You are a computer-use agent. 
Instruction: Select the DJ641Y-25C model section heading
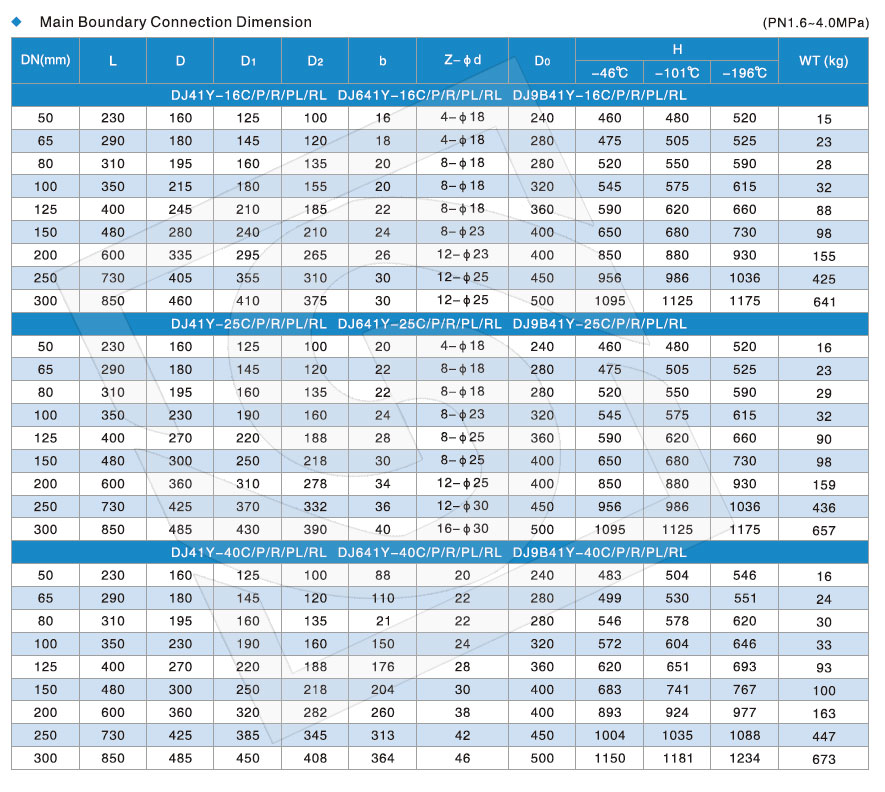pyautogui.click(x=420, y=324)
